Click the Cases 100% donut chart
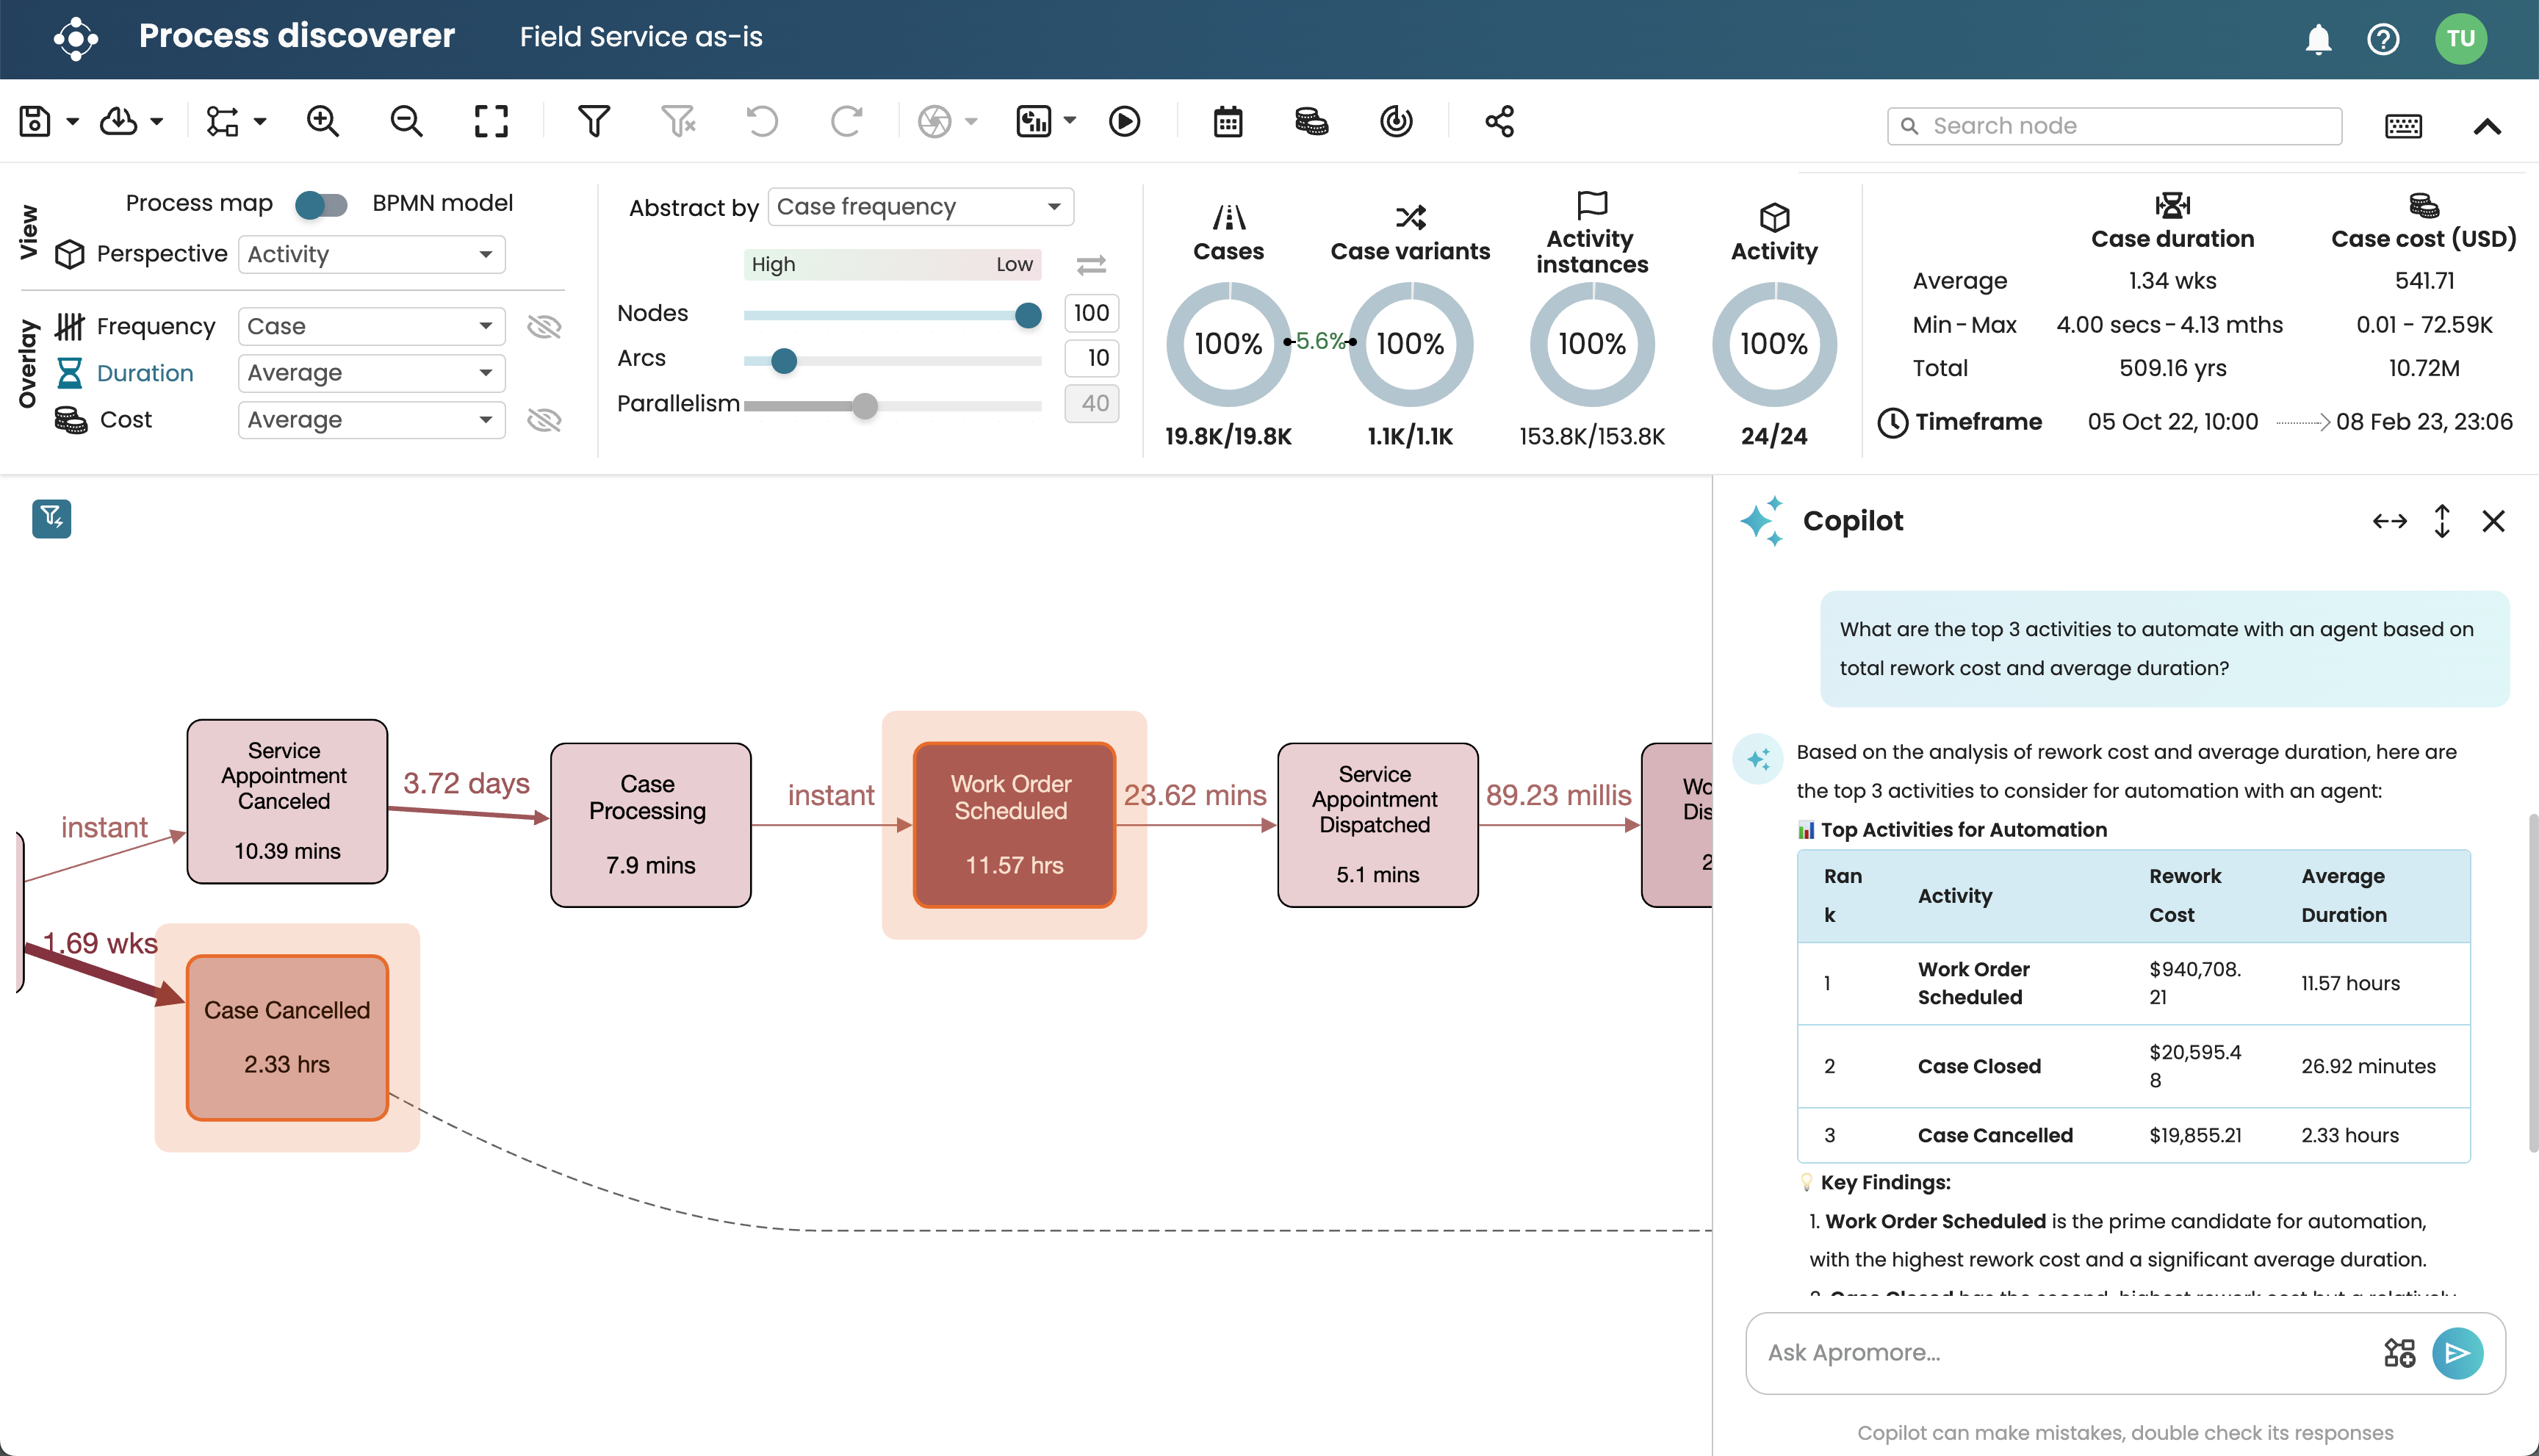2539x1456 pixels. click(1228, 344)
